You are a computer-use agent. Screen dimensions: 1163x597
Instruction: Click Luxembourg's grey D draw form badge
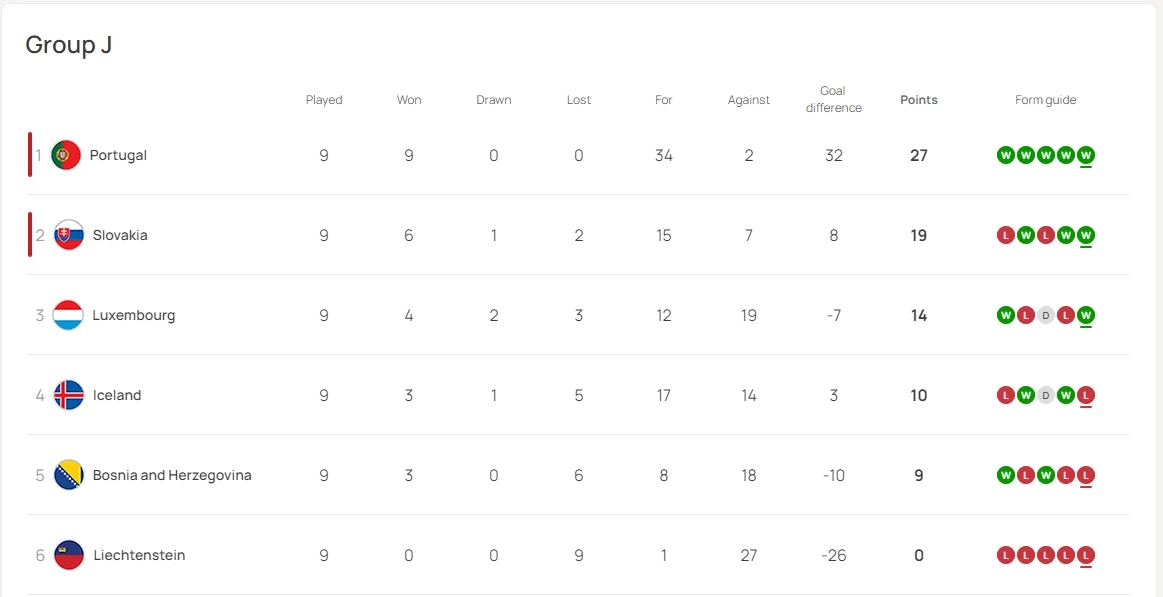[1046, 315]
